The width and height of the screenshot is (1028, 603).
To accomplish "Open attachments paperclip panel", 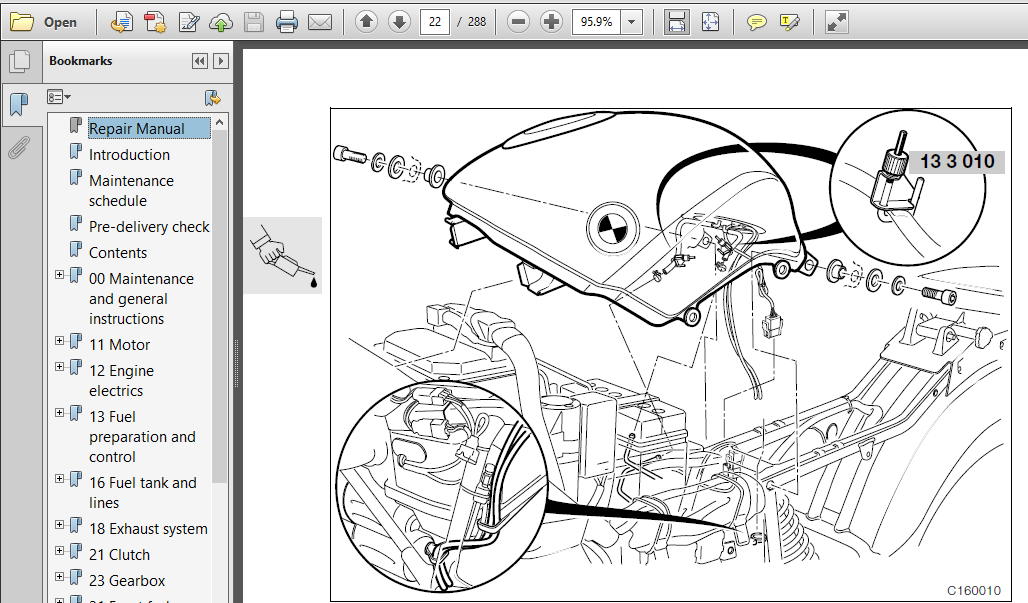I will click(20, 147).
